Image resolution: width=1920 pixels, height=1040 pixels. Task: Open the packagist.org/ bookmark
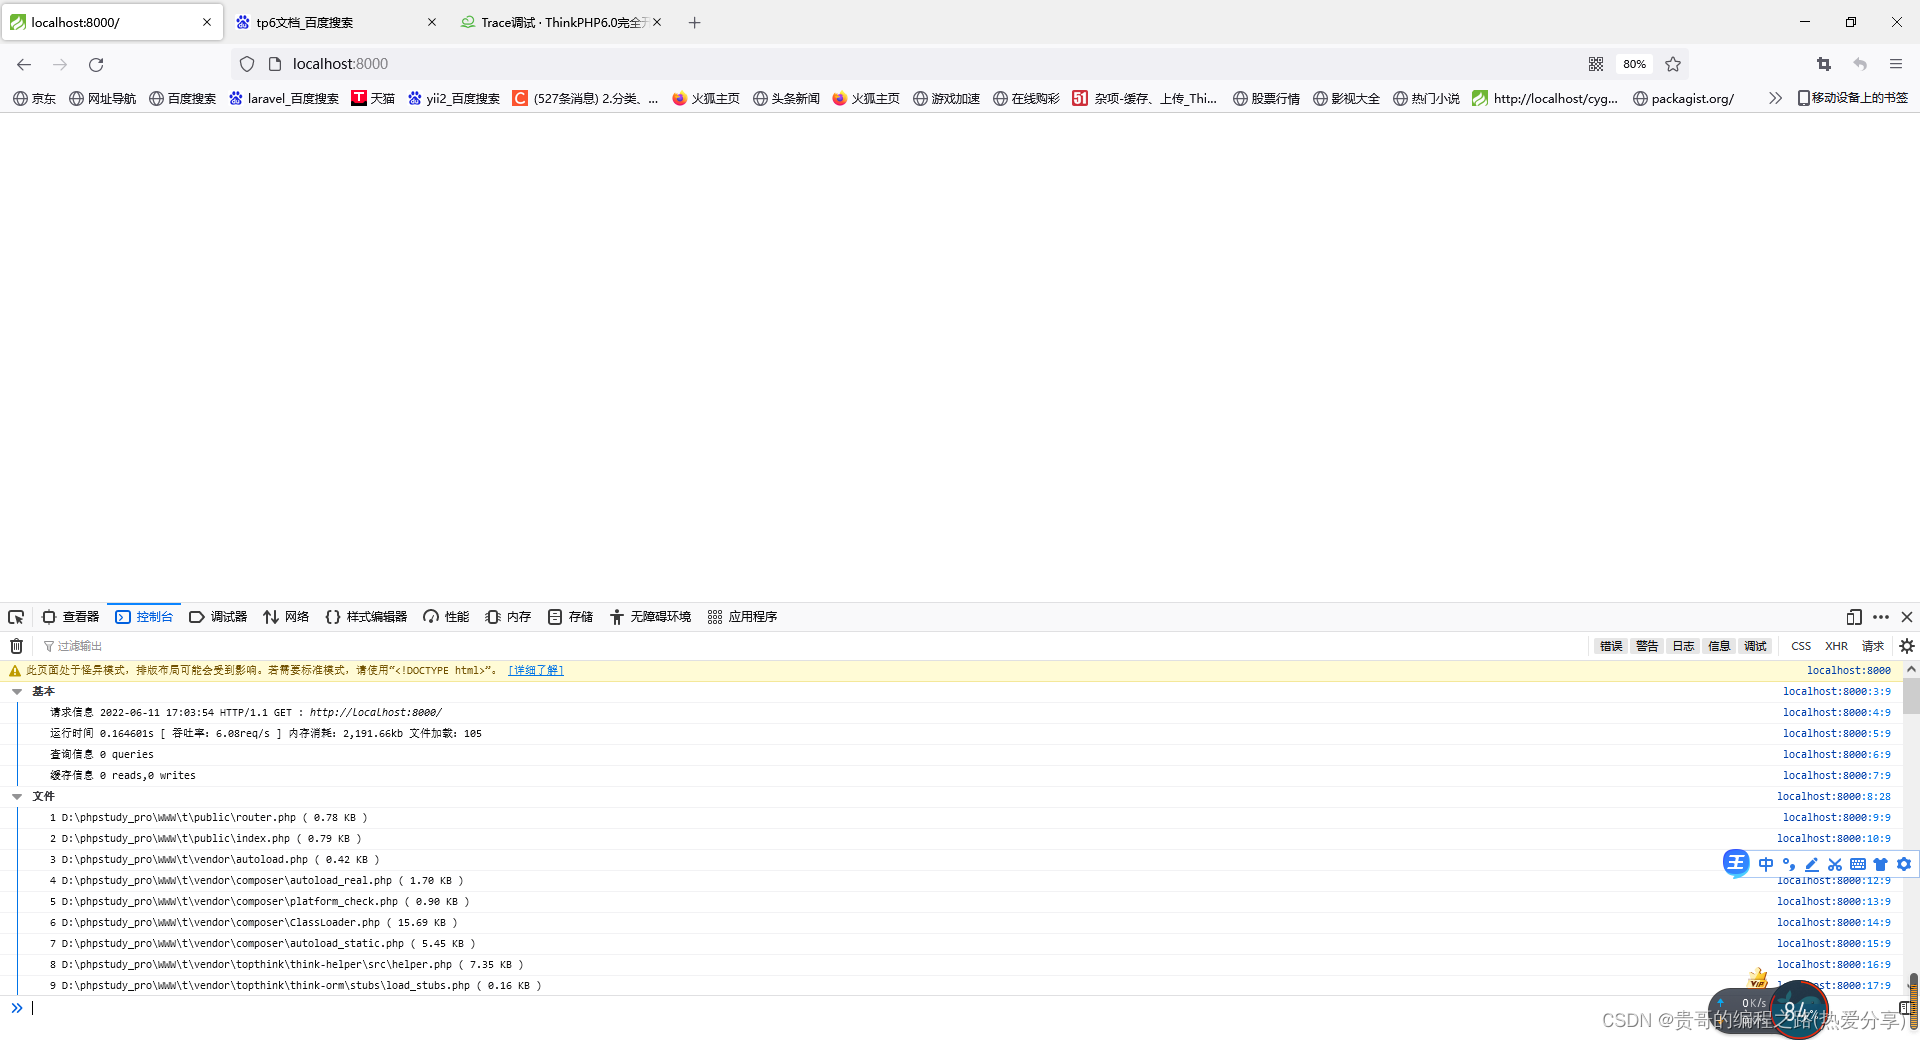(x=1683, y=98)
